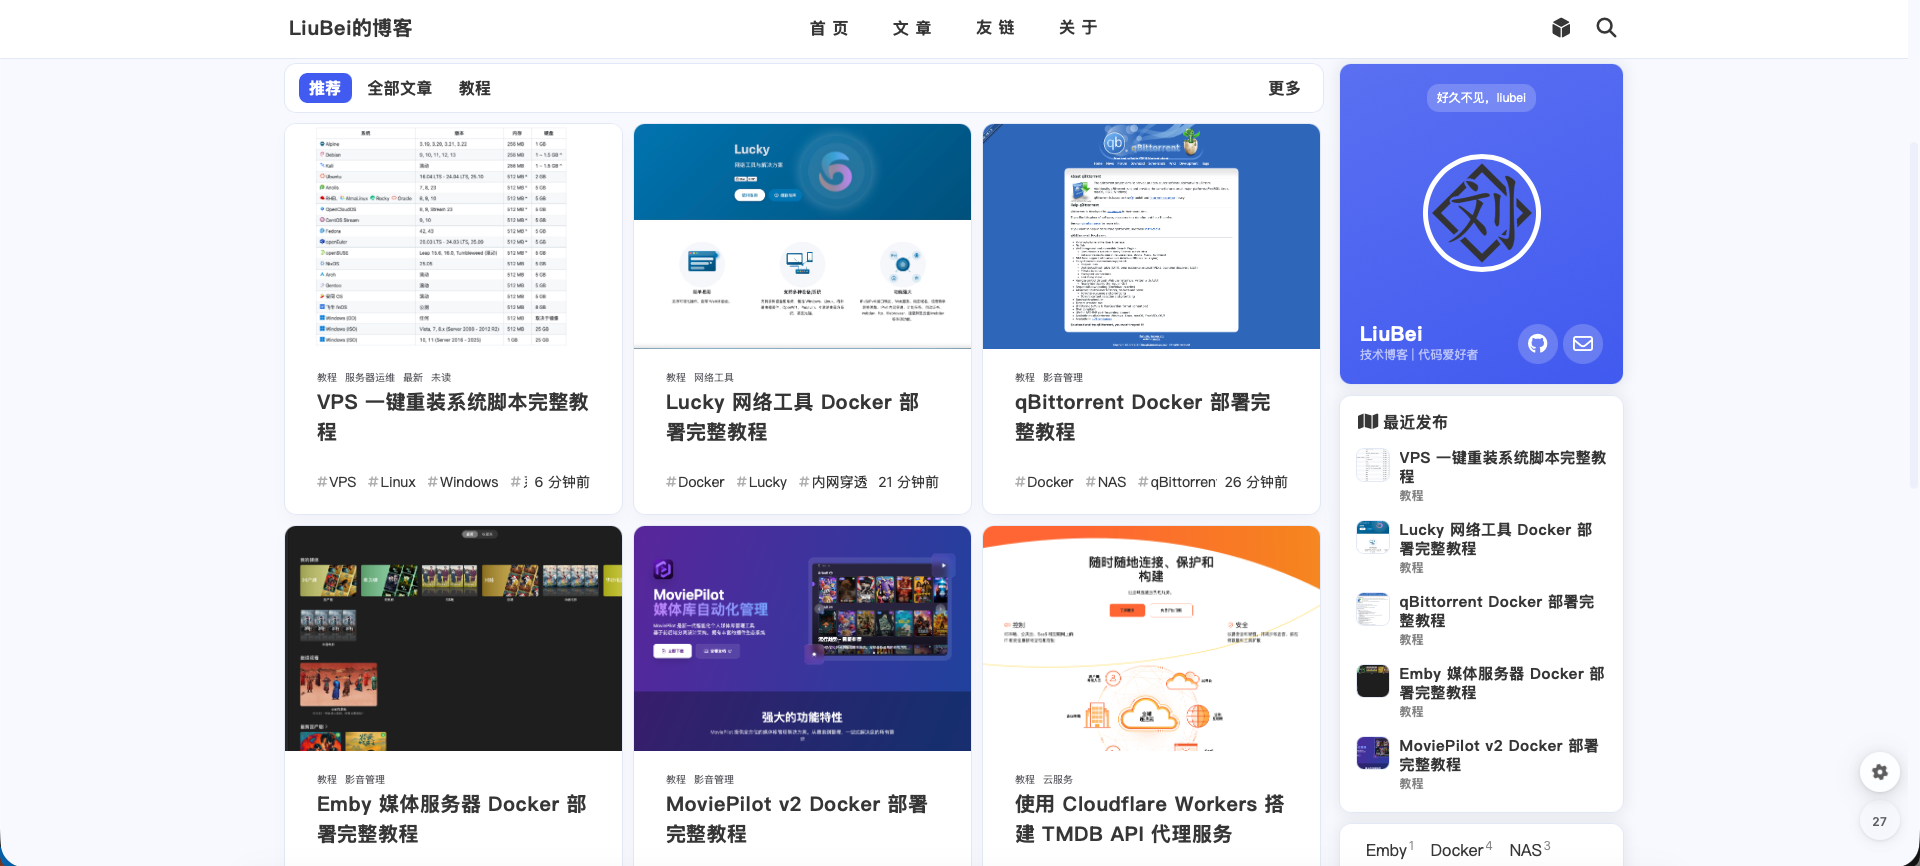This screenshot has width=1920, height=866.
Task: Click 未读 label on VPS card
Action: (441, 378)
